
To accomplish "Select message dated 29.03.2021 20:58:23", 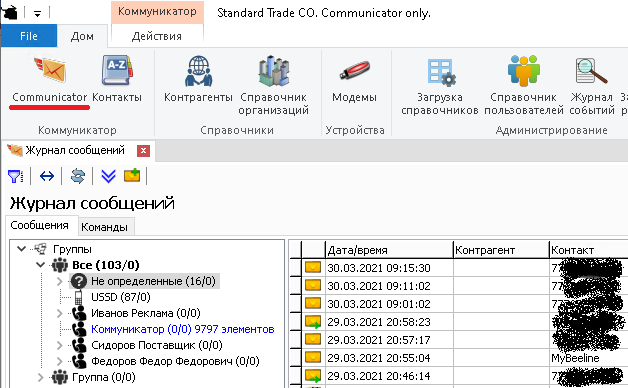I will pyautogui.click(x=378, y=322).
